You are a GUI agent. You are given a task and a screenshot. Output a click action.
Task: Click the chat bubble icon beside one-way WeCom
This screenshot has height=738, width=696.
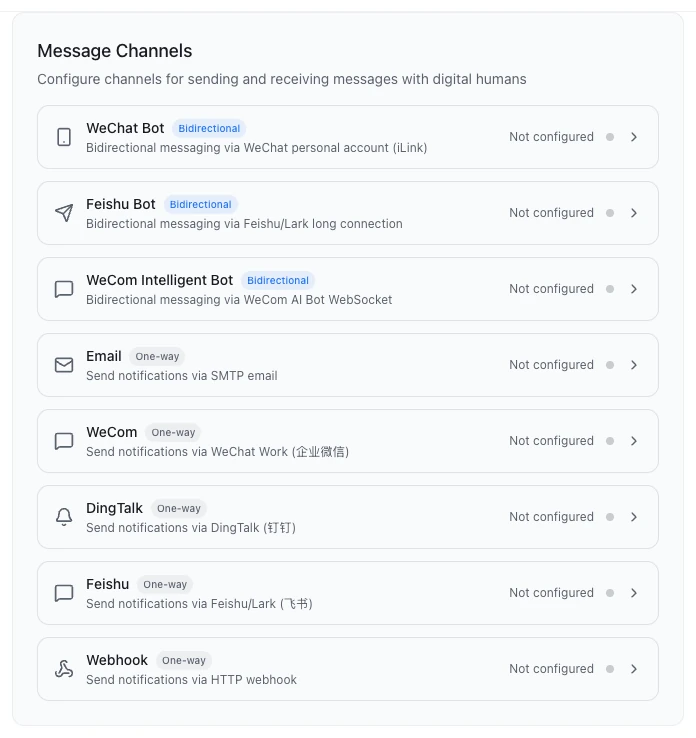click(64, 441)
